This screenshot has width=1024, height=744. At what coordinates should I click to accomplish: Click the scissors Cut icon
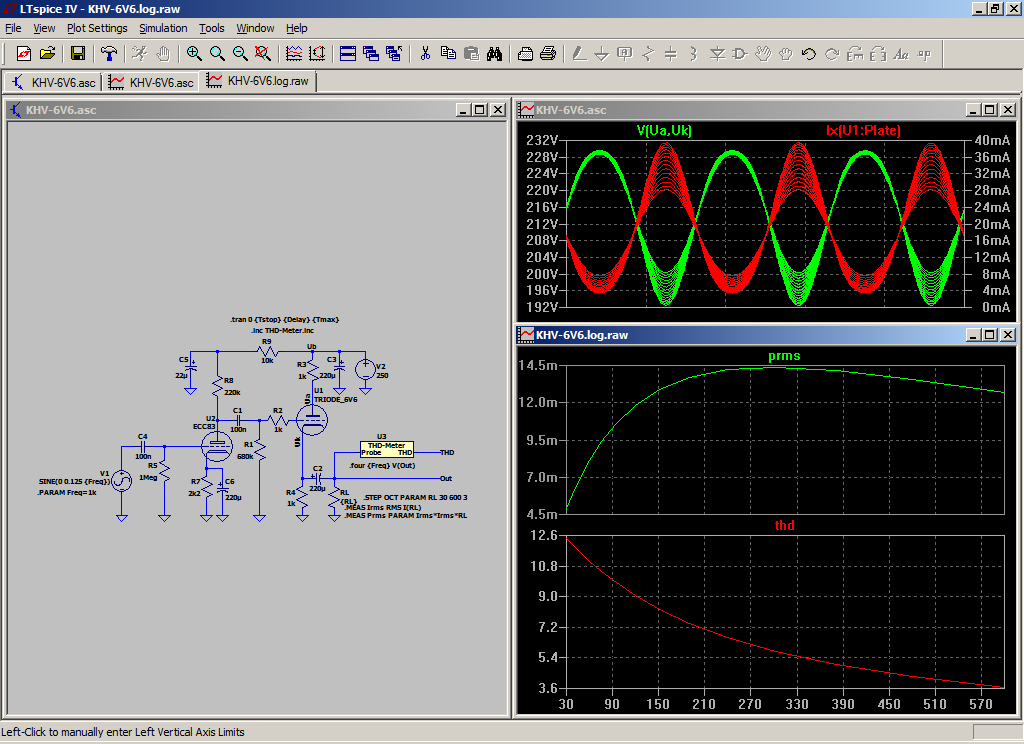pyautogui.click(x=425, y=53)
